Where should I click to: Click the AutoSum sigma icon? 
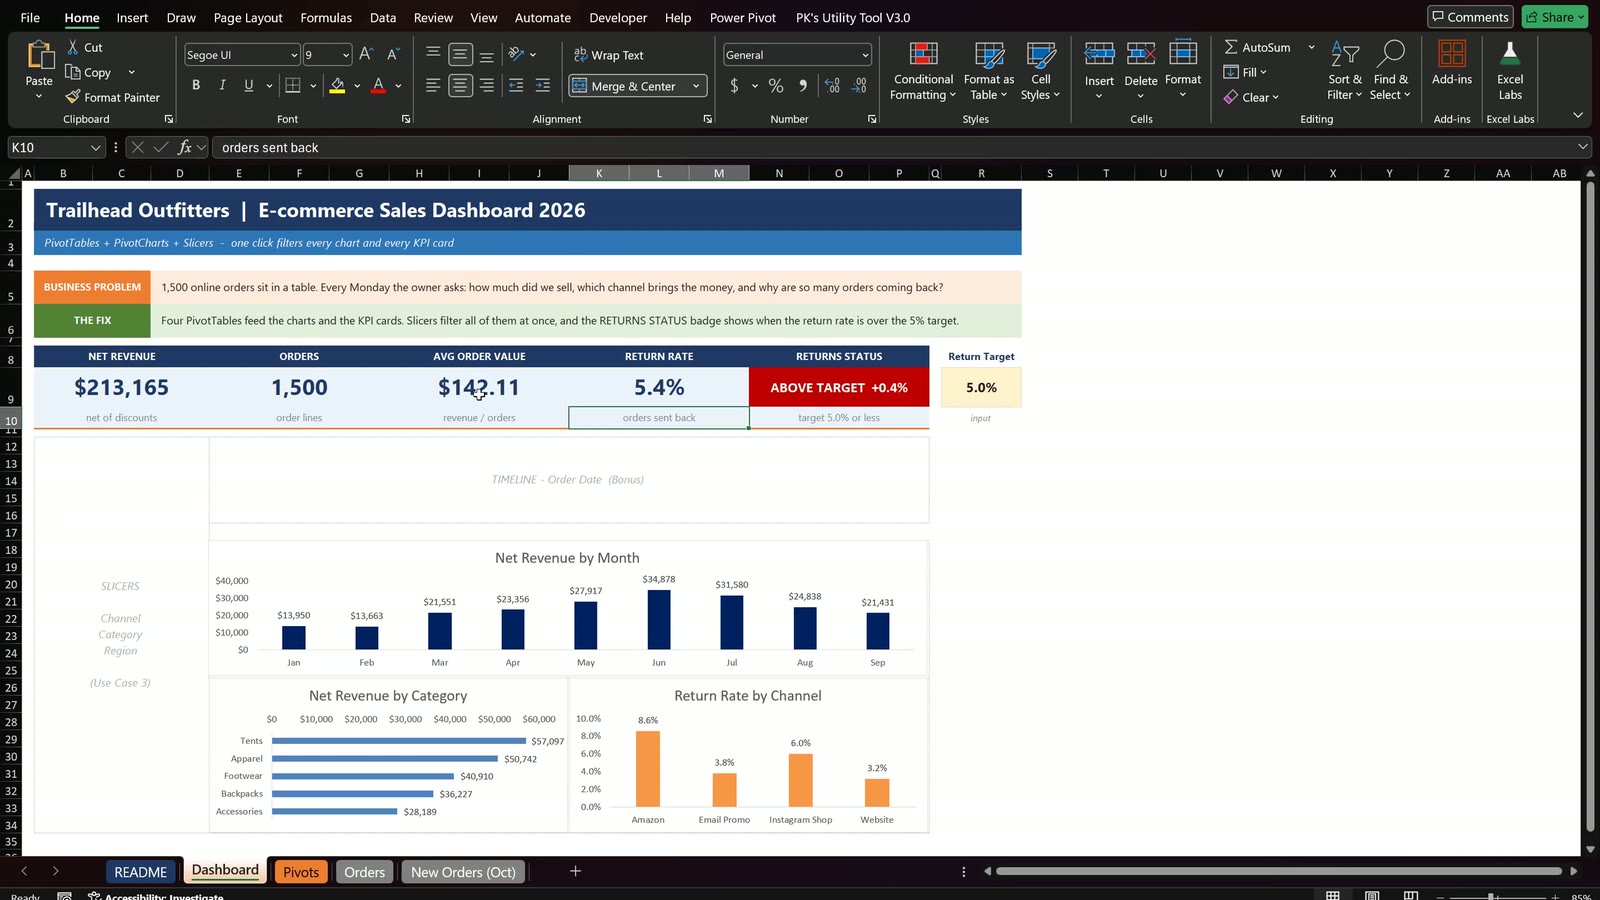(x=1231, y=47)
